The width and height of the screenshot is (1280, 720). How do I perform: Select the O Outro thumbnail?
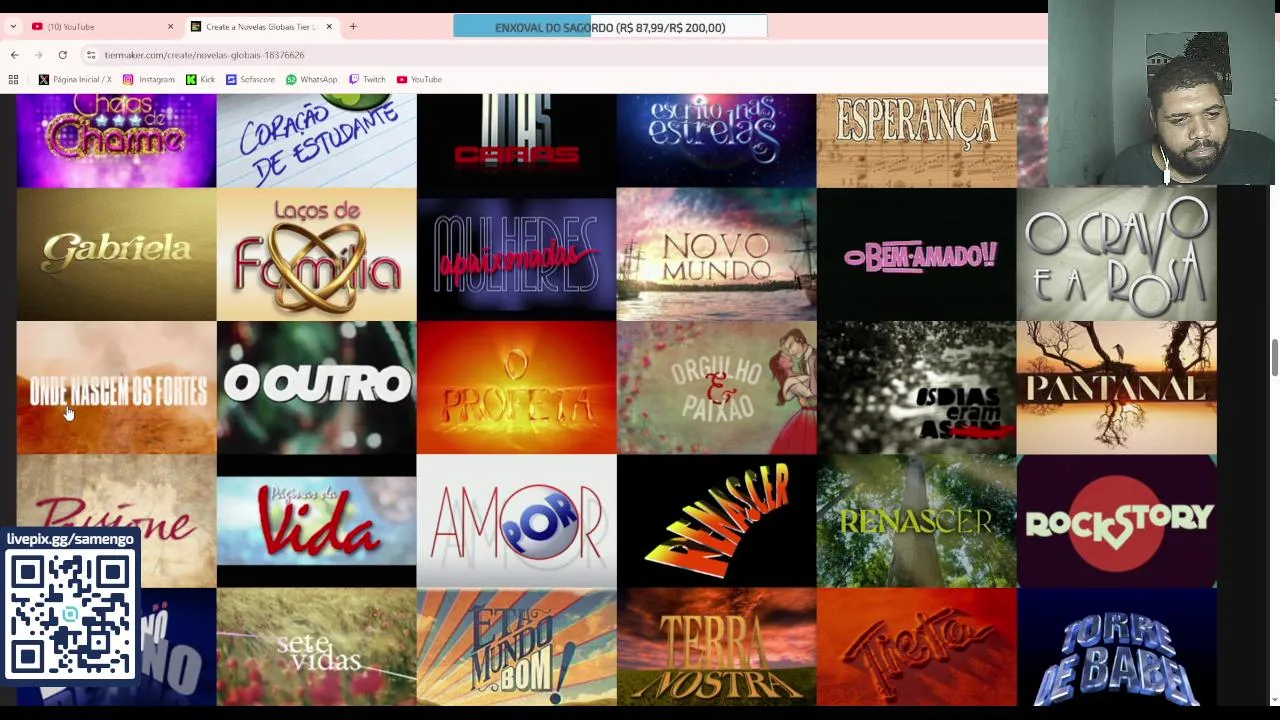click(x=316, y=388)
